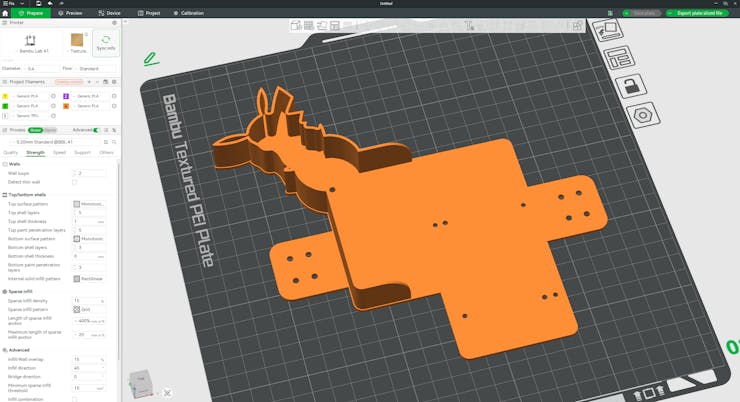Viewport: 740px width, 402px height.
Task: Open the Others settings tab
Action: click(107, 153)
